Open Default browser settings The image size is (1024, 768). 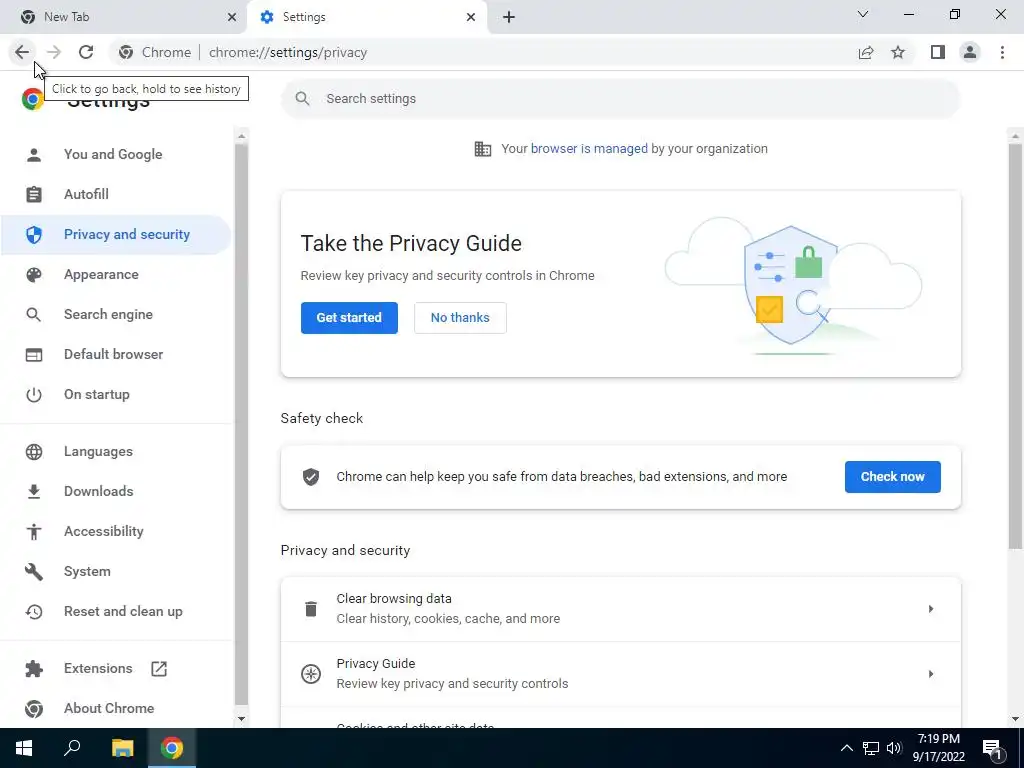(x=115, y=355)
